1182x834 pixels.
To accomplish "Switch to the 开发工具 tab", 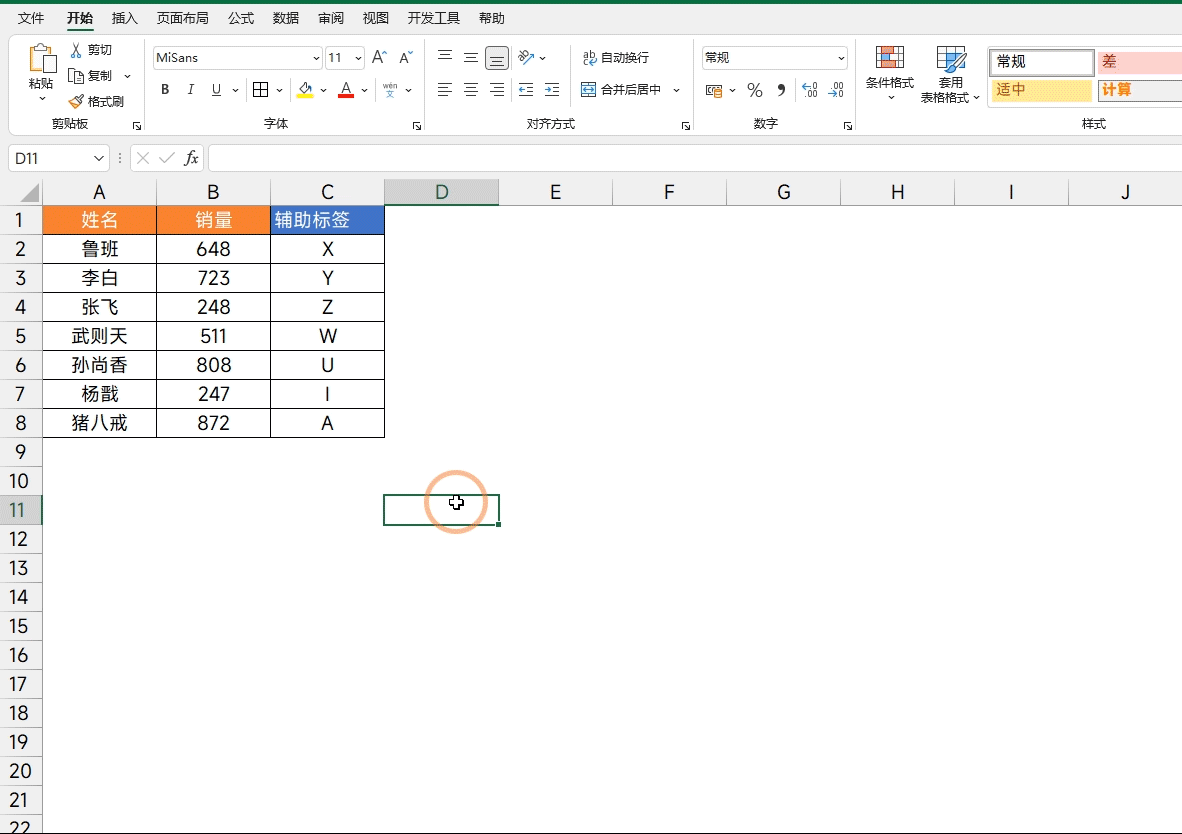I will (433, 18).
